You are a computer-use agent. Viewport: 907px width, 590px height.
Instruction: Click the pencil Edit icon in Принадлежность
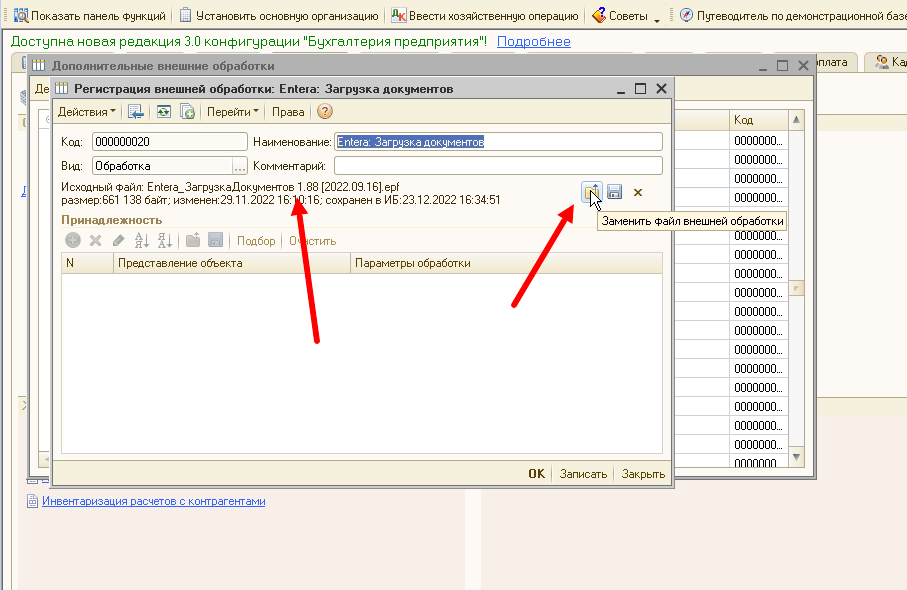(119, 240)
